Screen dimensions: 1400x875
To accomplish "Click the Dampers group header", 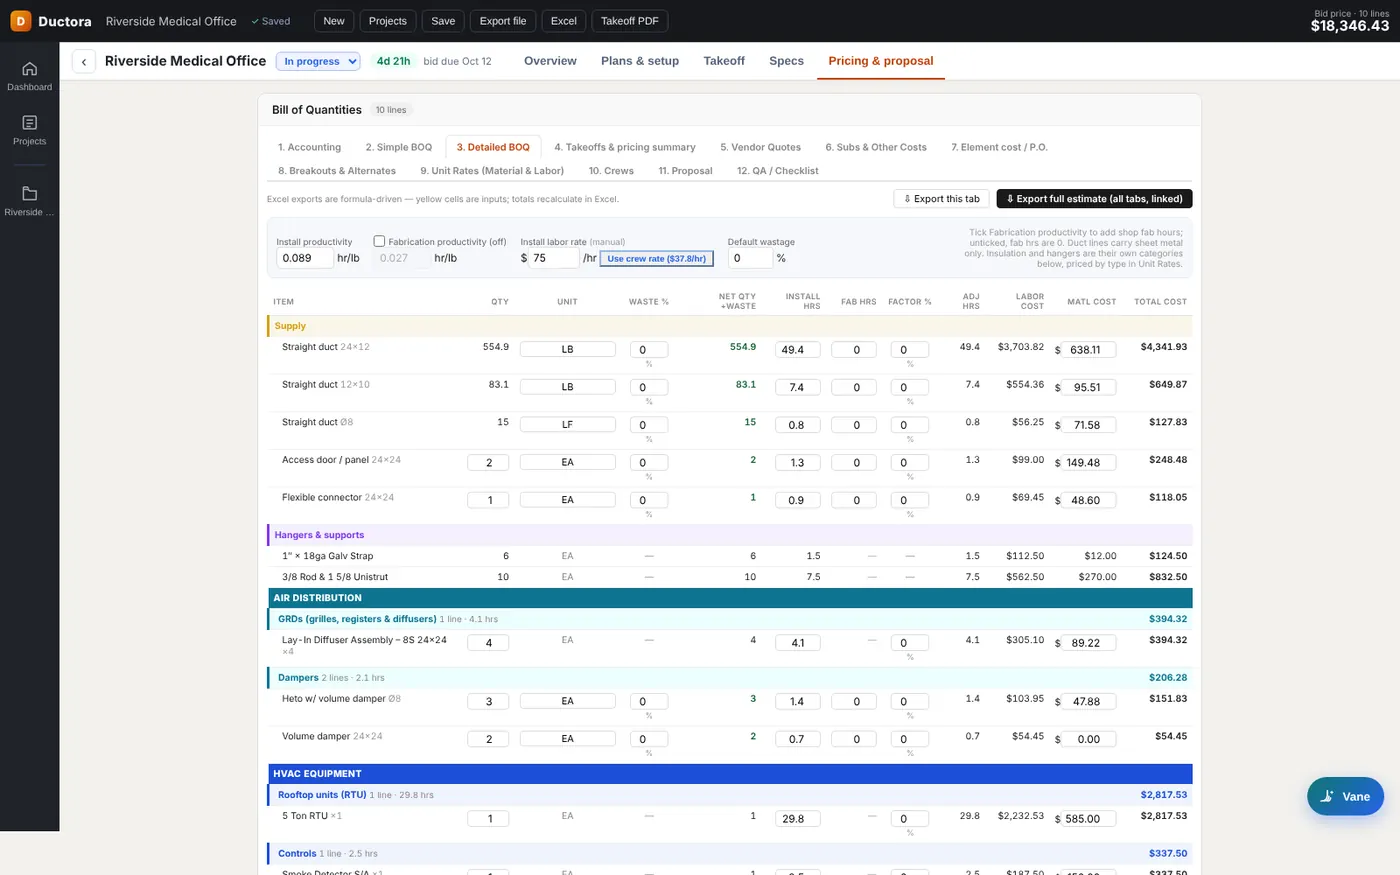I will 729,678.
